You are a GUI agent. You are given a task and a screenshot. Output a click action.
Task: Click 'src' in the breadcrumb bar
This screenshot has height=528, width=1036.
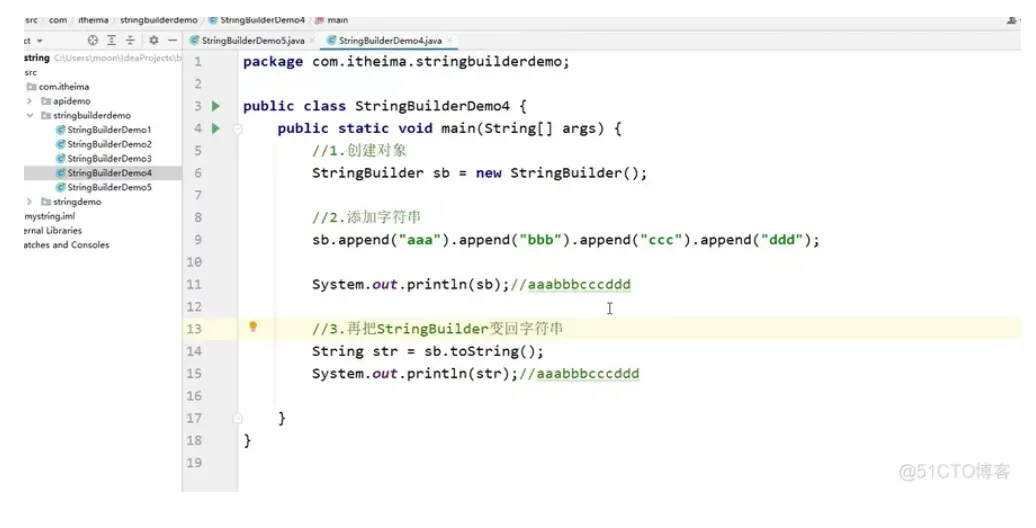pos(31,20)
